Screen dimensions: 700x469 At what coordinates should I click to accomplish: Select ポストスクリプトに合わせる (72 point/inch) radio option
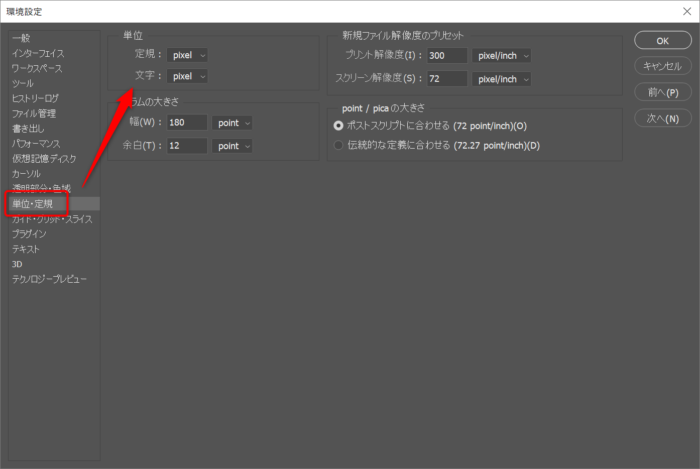coord(338,127)
